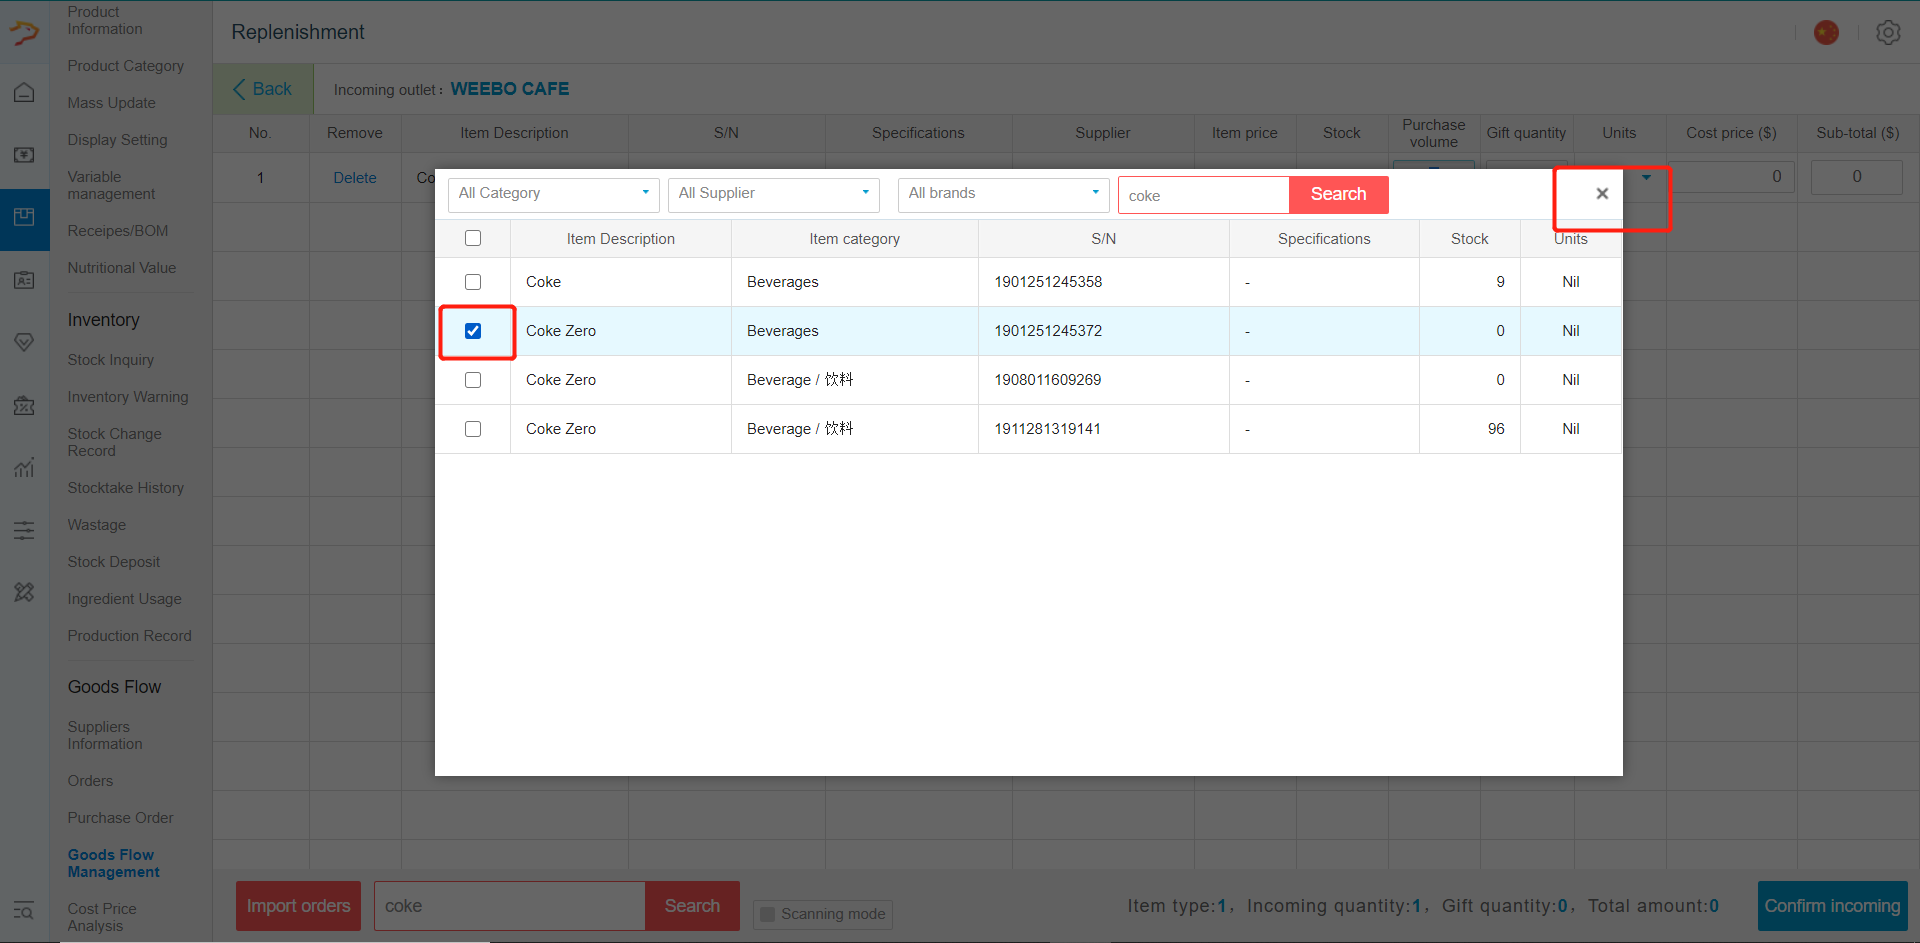Viewport: 1920px width, 943px height.
Task: Switch language using the China flag icon
Action: [x=1826, y=33]
